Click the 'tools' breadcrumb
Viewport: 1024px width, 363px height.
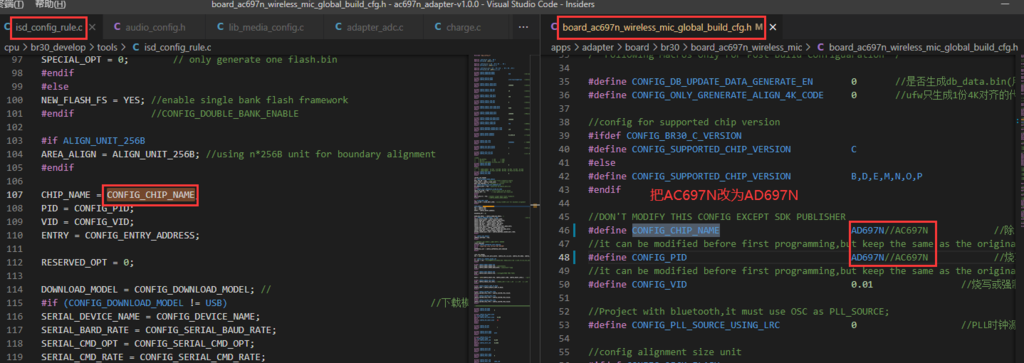[107, 47]
